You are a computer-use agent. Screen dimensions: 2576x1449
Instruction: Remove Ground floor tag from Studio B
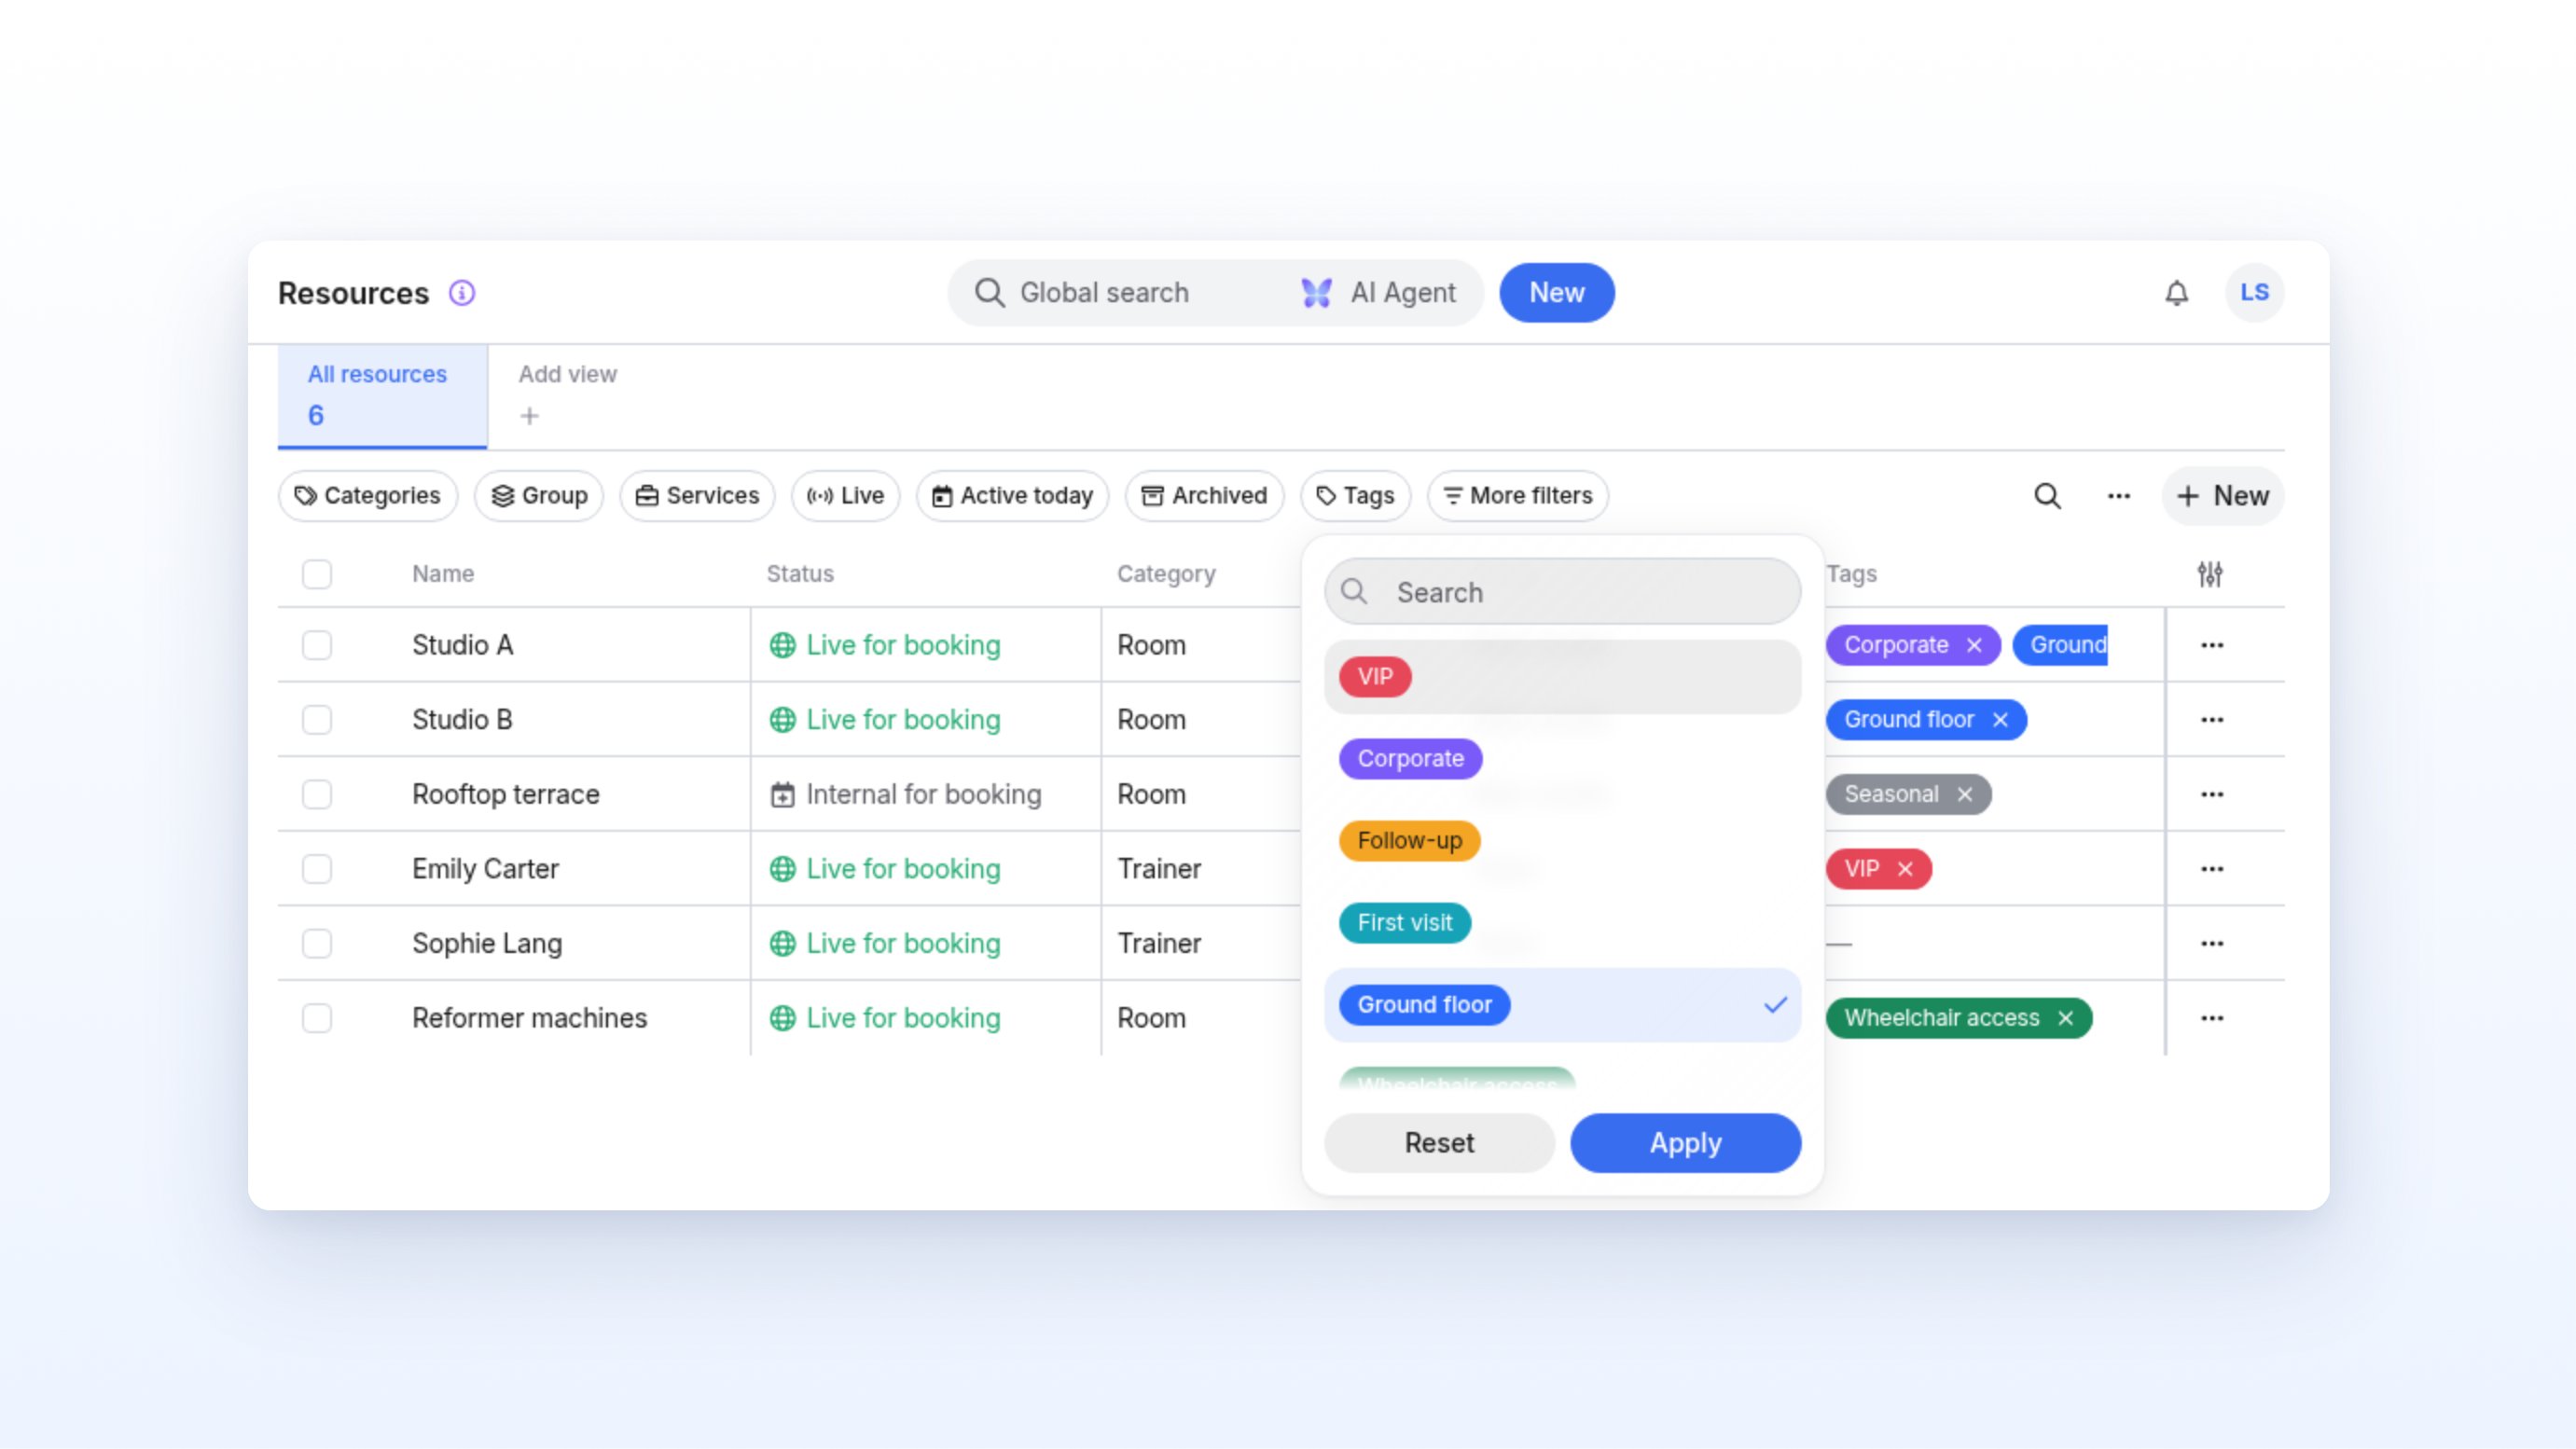point(2000,720)
